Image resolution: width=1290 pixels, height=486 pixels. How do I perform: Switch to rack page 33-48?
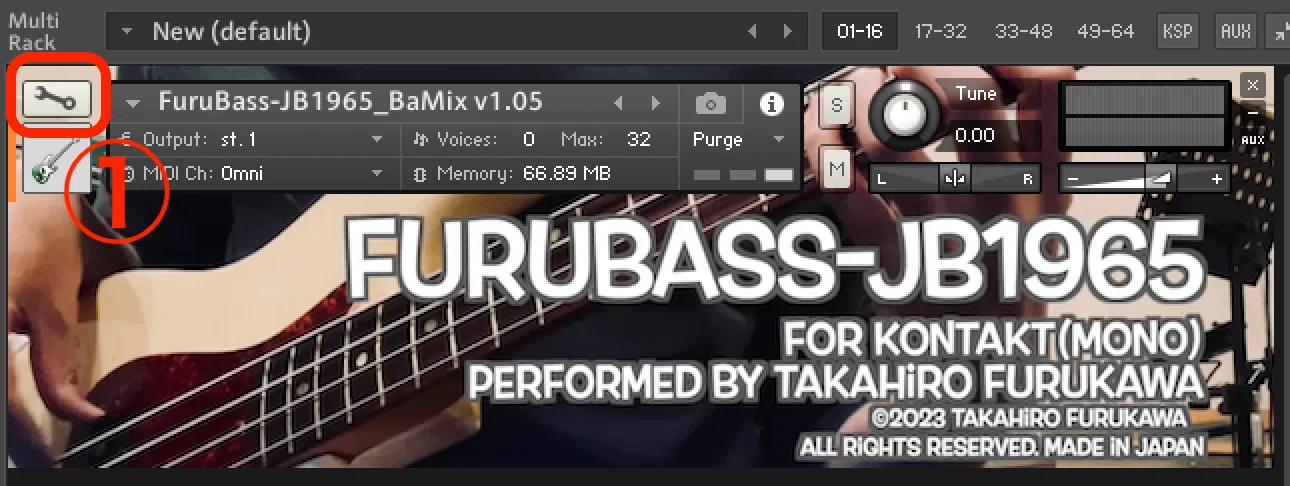coord(1024,31)
